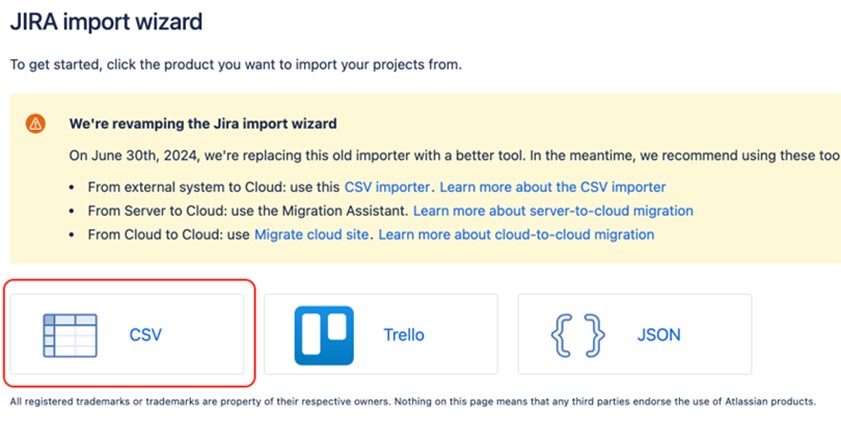Image resolution: width=841 pixels, height=438 pixels.
Task: Click the blue Trello logo icon
Action: coord(324,336)
